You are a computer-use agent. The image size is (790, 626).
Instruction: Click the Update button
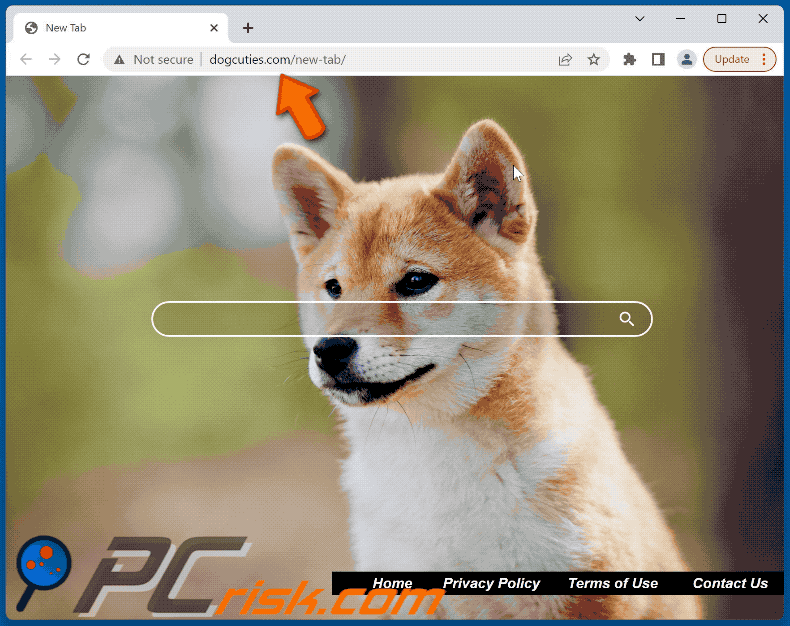coord(732,59)
